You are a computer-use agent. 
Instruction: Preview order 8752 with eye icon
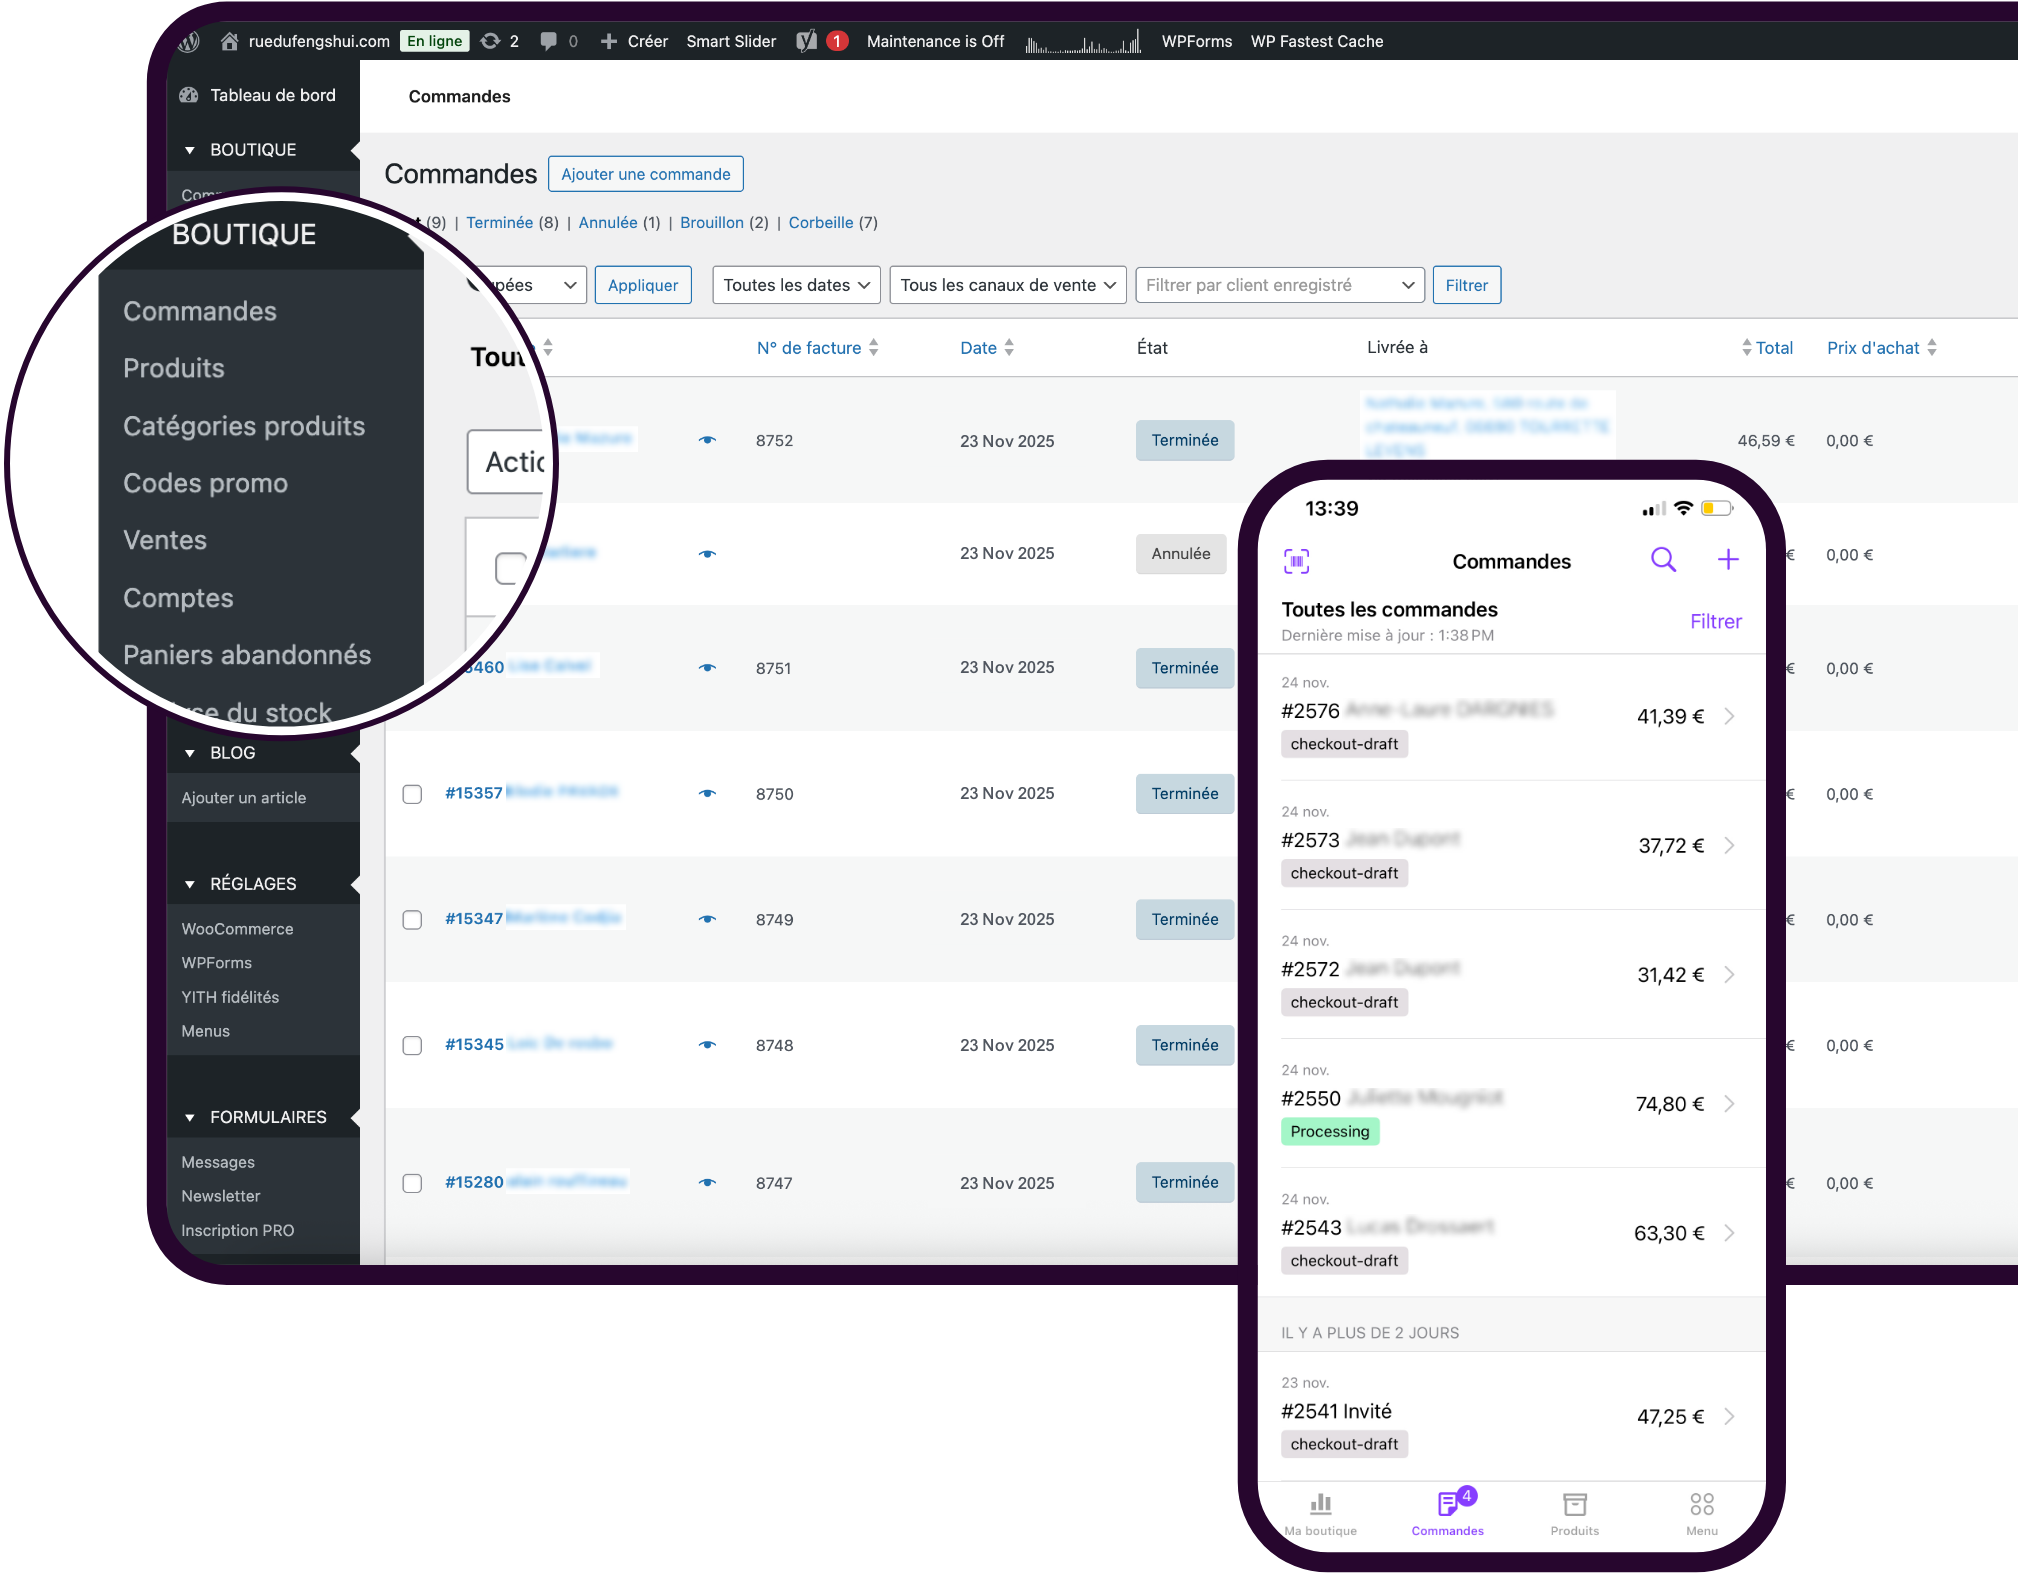[707, 440]
